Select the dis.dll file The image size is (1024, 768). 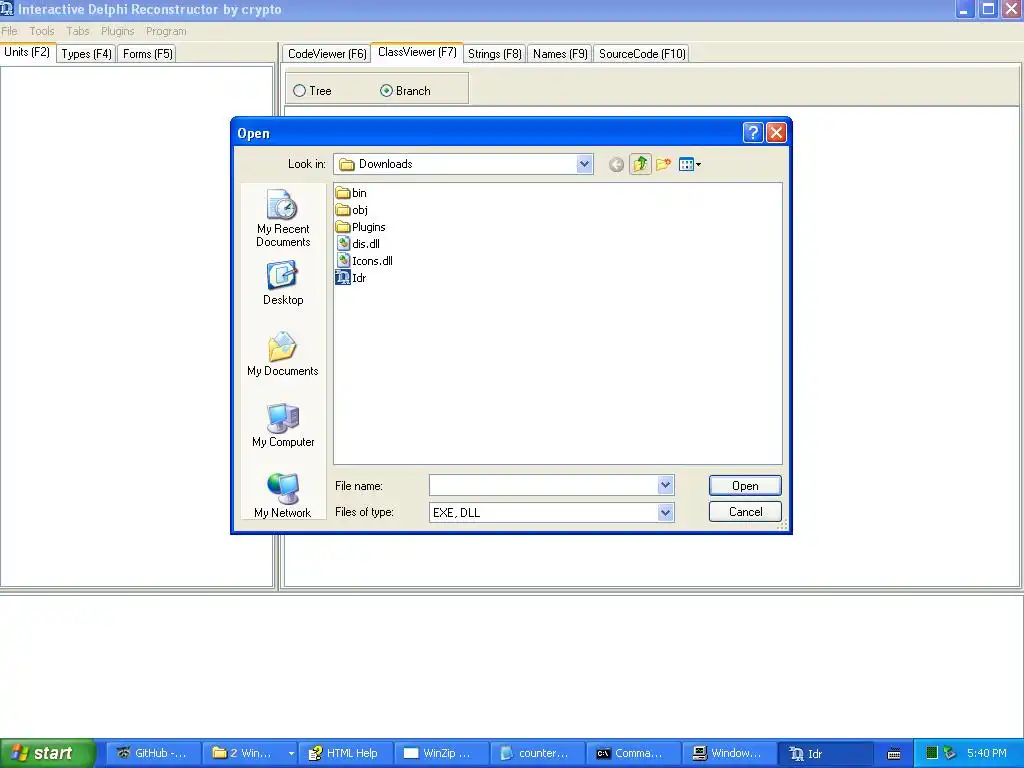pos(358,244)
